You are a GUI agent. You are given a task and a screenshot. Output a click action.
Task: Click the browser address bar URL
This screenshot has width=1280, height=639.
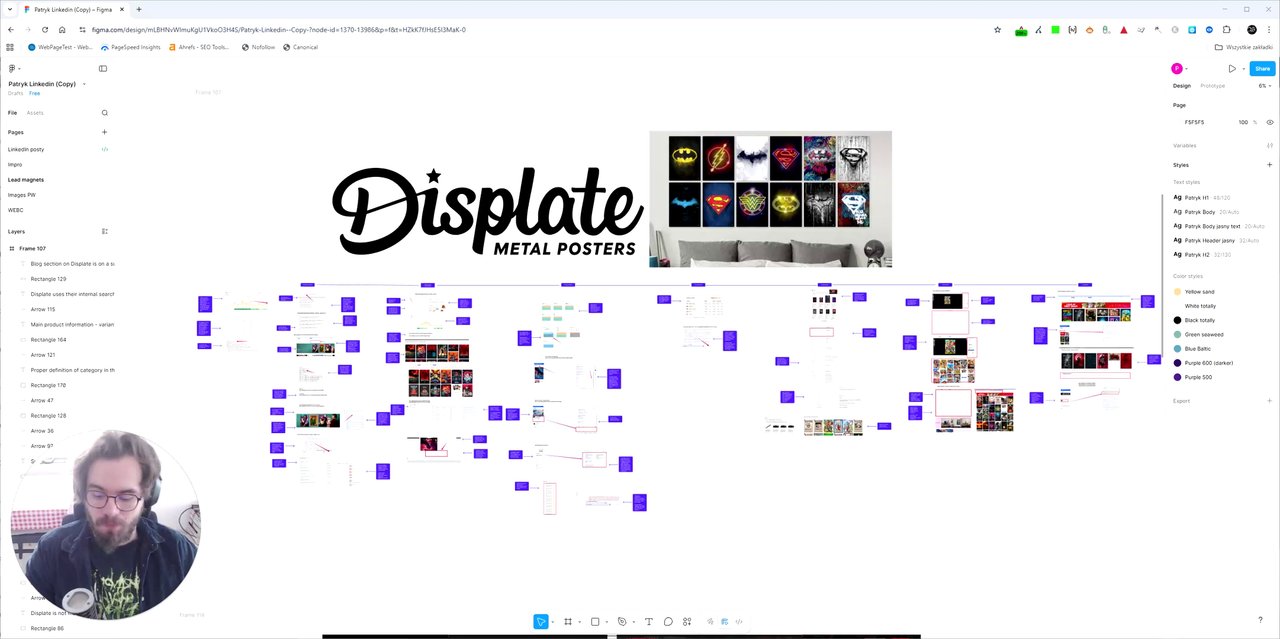click(278, 30)
